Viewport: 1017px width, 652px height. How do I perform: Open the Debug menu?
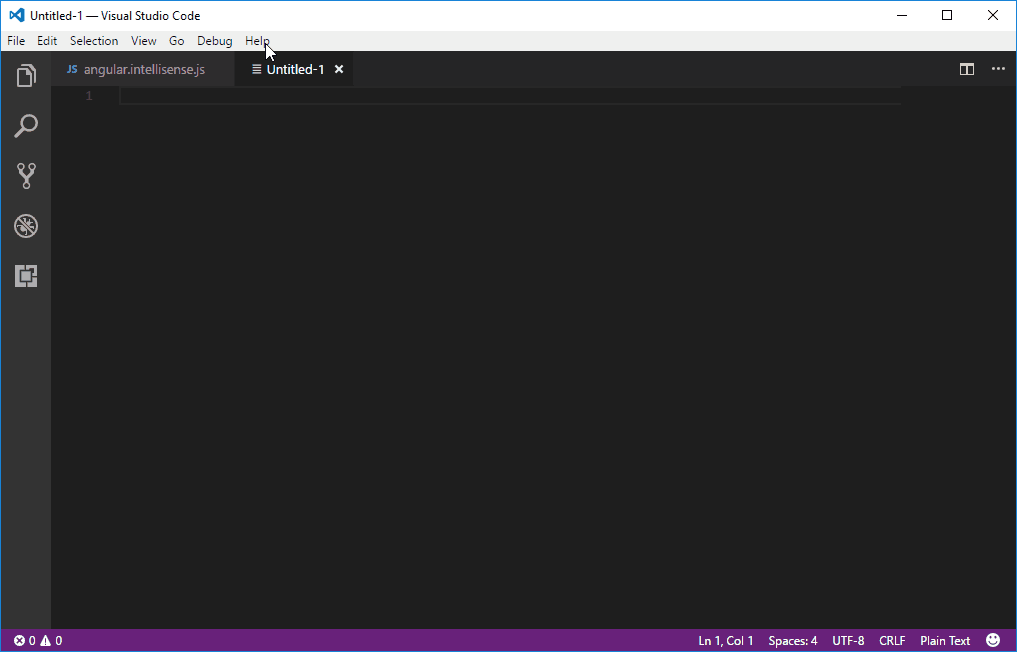click(x=215, y=41)
